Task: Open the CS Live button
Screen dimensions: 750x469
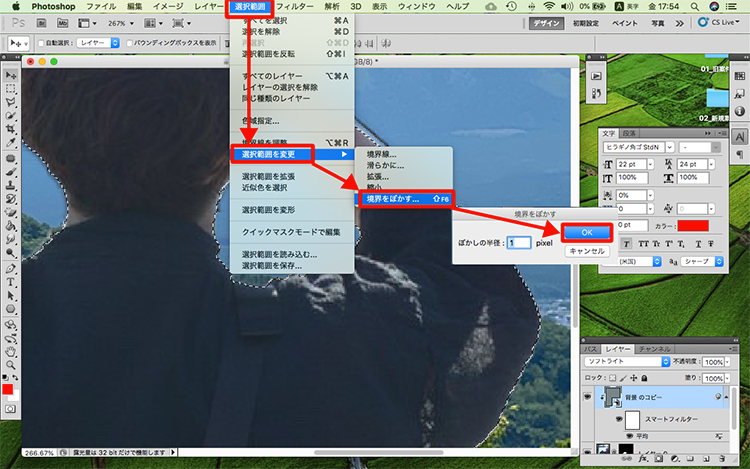Action: tap(718, 22)
